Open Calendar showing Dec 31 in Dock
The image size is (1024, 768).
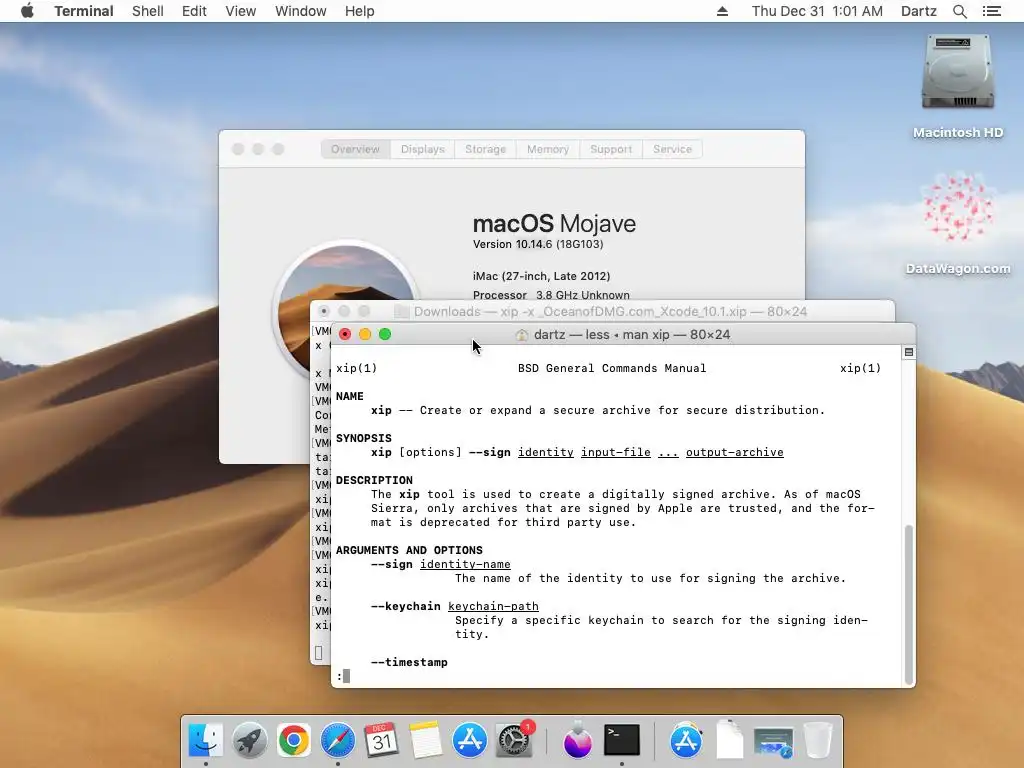click(x=381, y=740)
